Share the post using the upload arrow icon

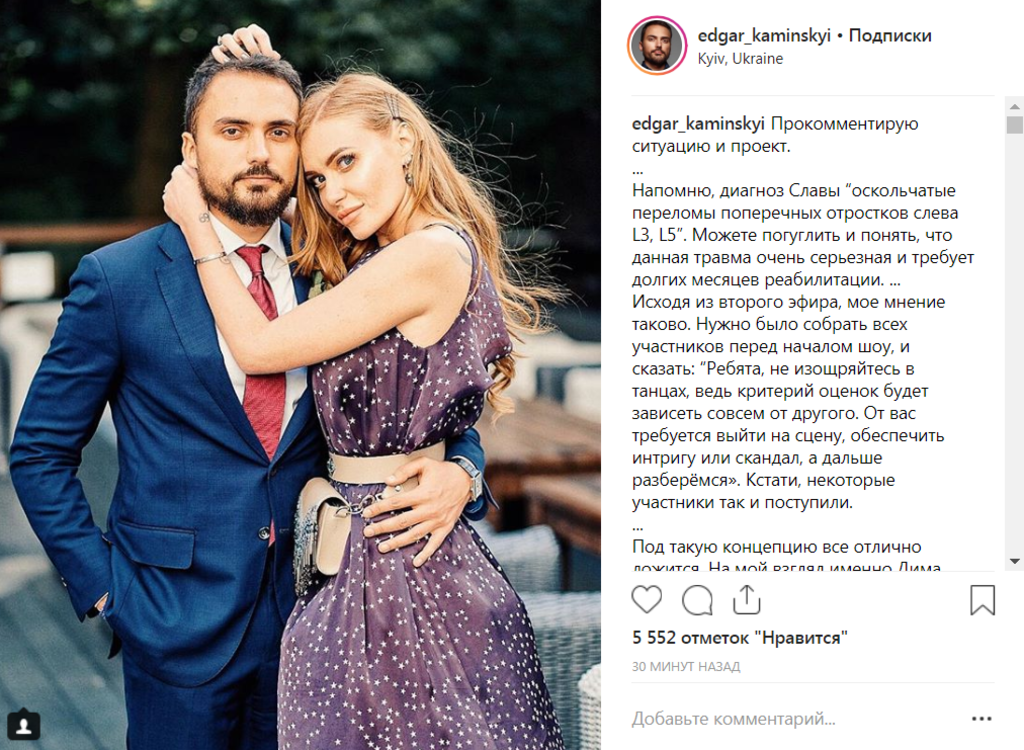coord(746,599)
